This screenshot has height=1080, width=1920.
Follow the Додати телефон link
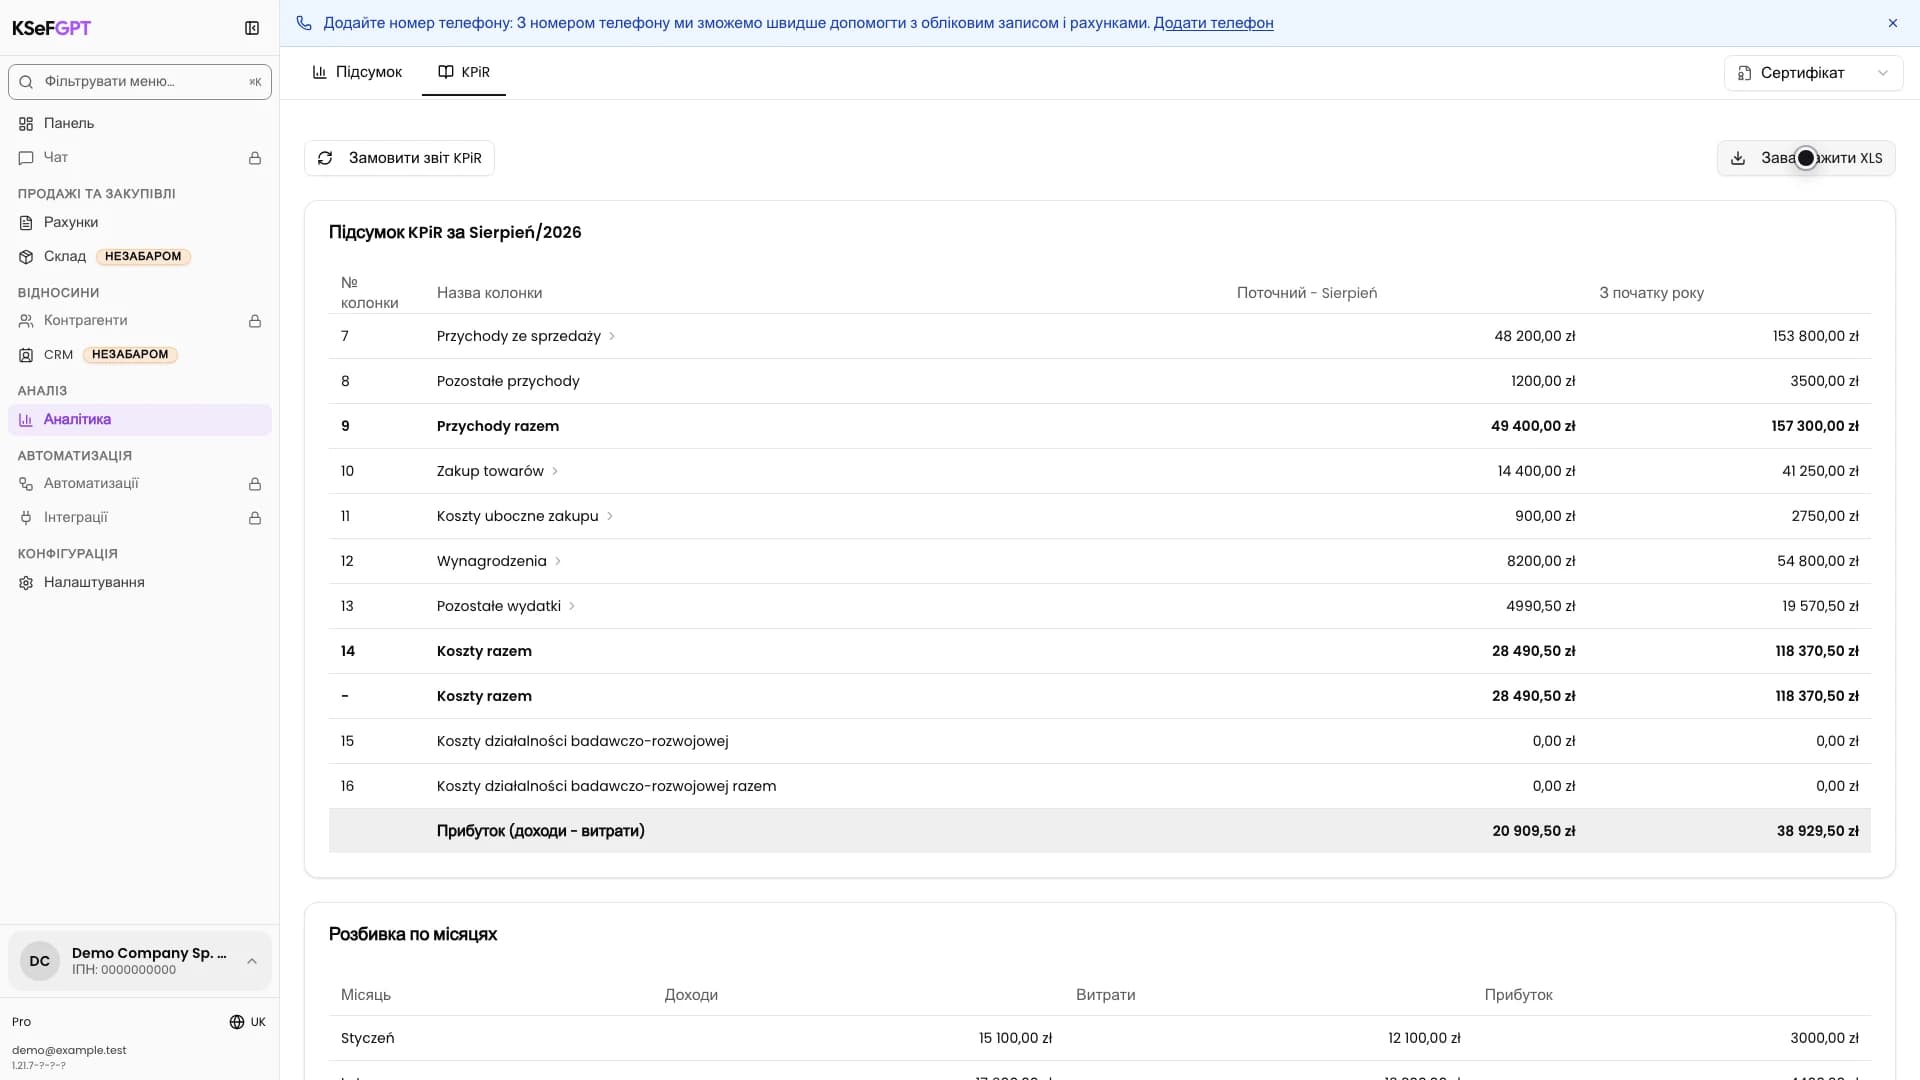click(x=1213, y=23)
